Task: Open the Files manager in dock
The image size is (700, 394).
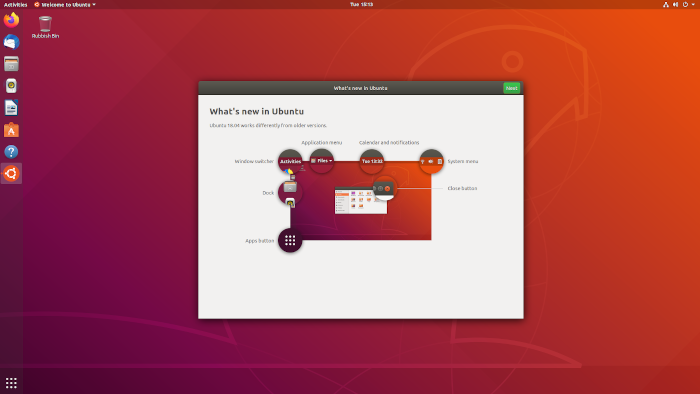Action: [11, 64]
